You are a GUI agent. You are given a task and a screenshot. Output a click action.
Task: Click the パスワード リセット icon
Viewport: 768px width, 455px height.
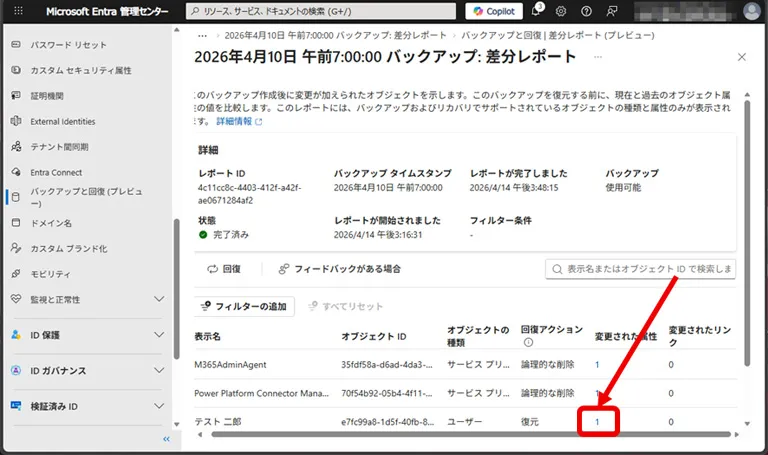[16, 45]
